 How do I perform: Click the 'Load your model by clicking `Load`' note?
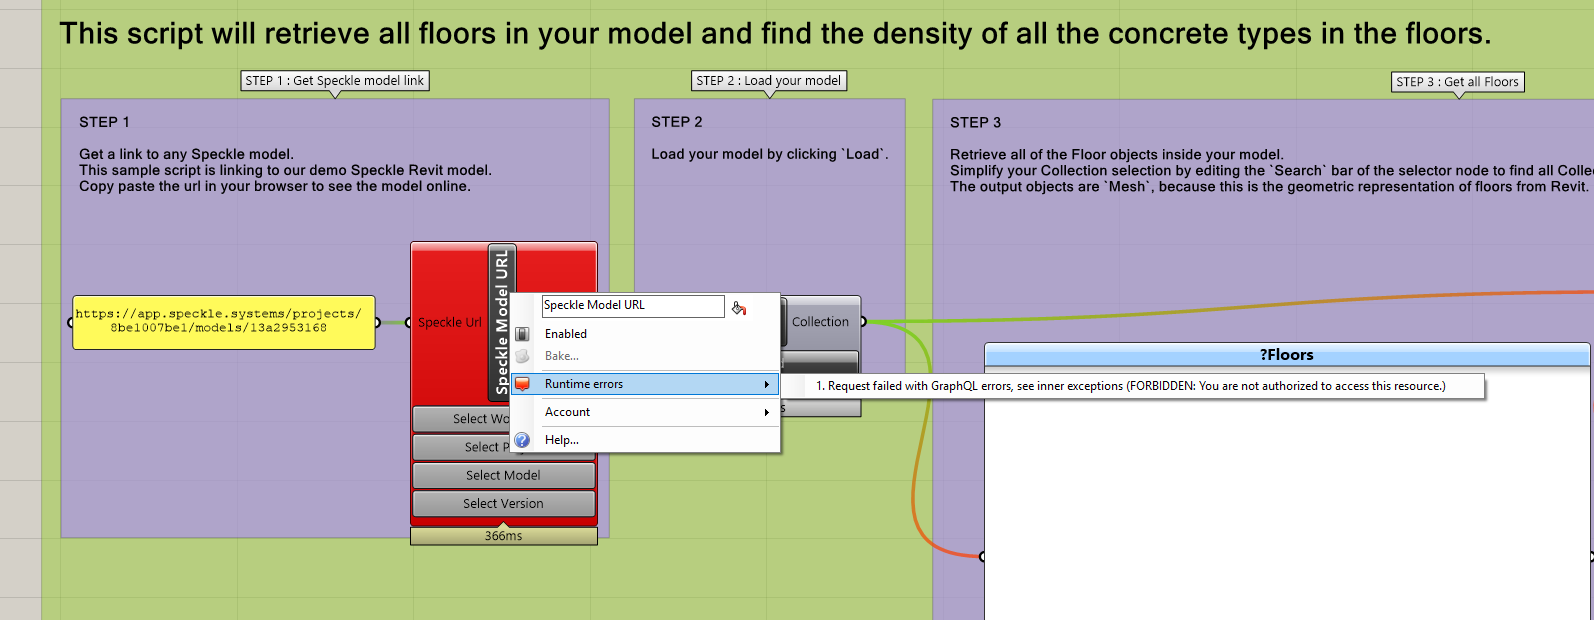click(770, 154)
